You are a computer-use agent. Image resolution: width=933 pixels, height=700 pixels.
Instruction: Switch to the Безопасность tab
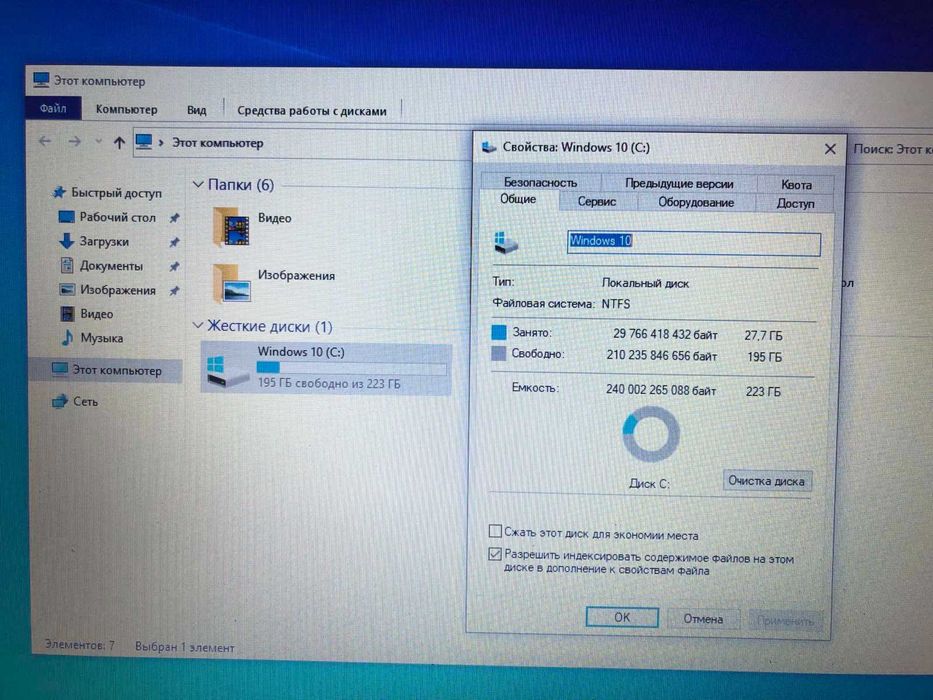540,182
